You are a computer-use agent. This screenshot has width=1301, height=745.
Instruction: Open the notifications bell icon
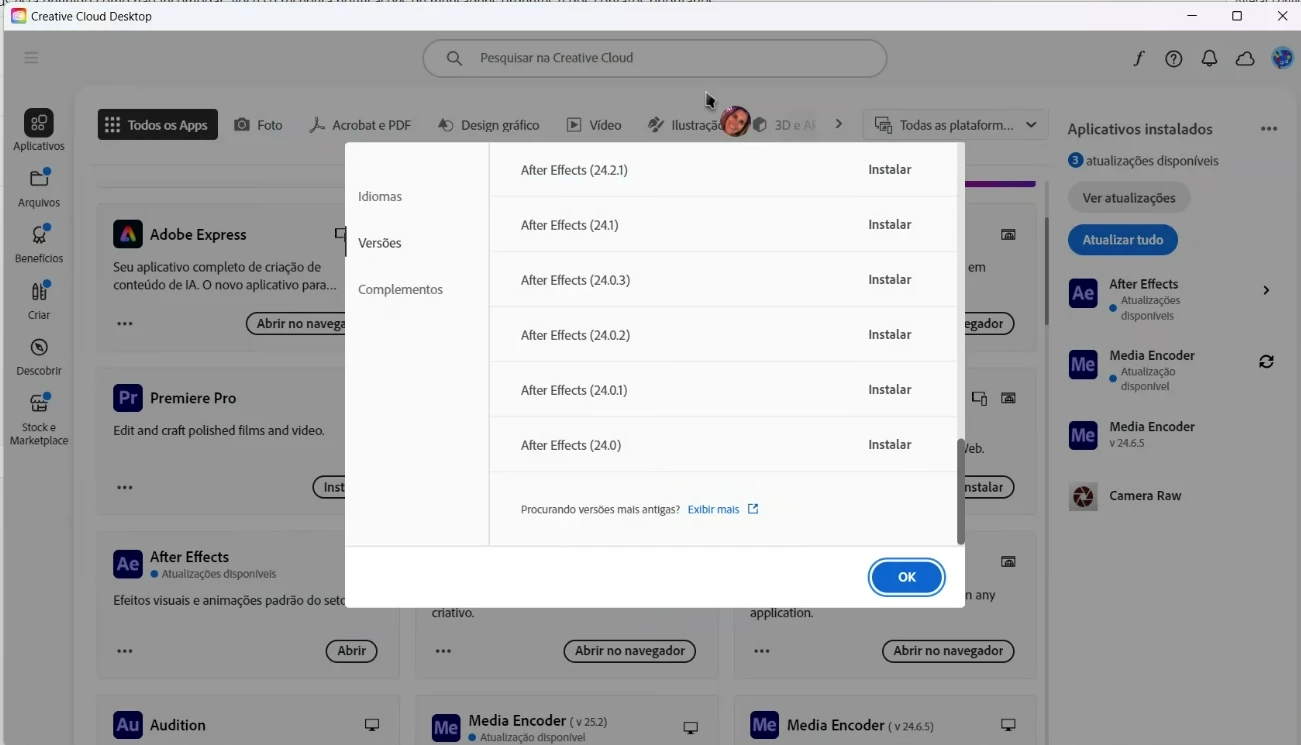1209,59
